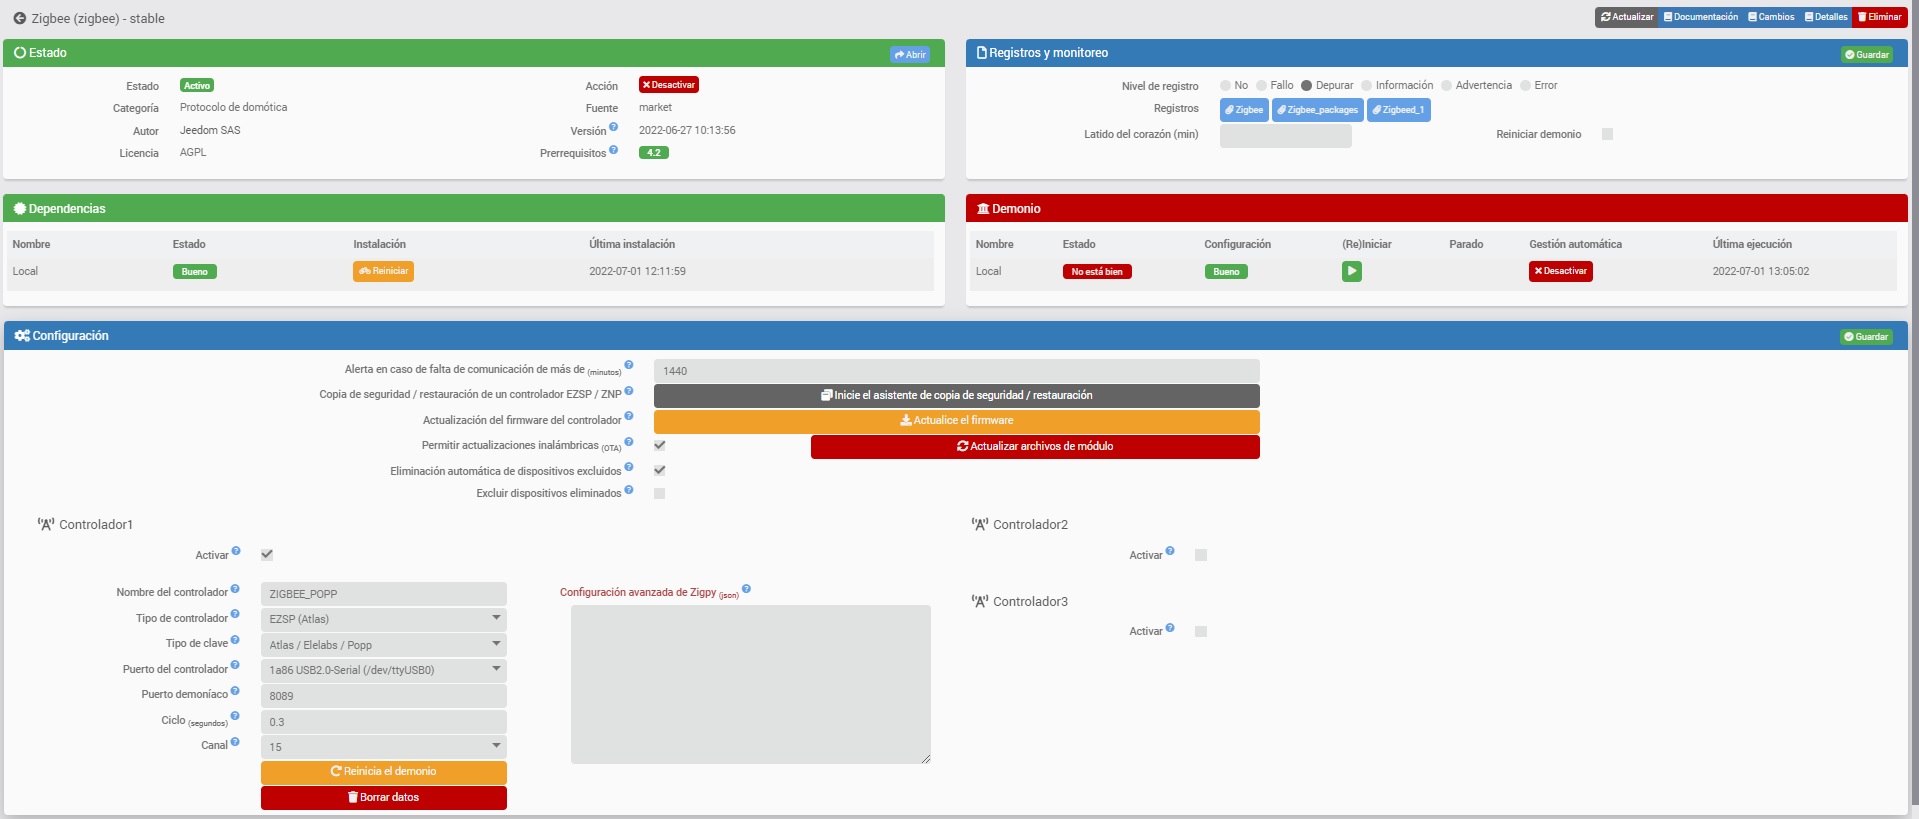1919x819 pixels.
Task: Click Desactivar in the Estado Acción row
Action: [x=669, y=85]
